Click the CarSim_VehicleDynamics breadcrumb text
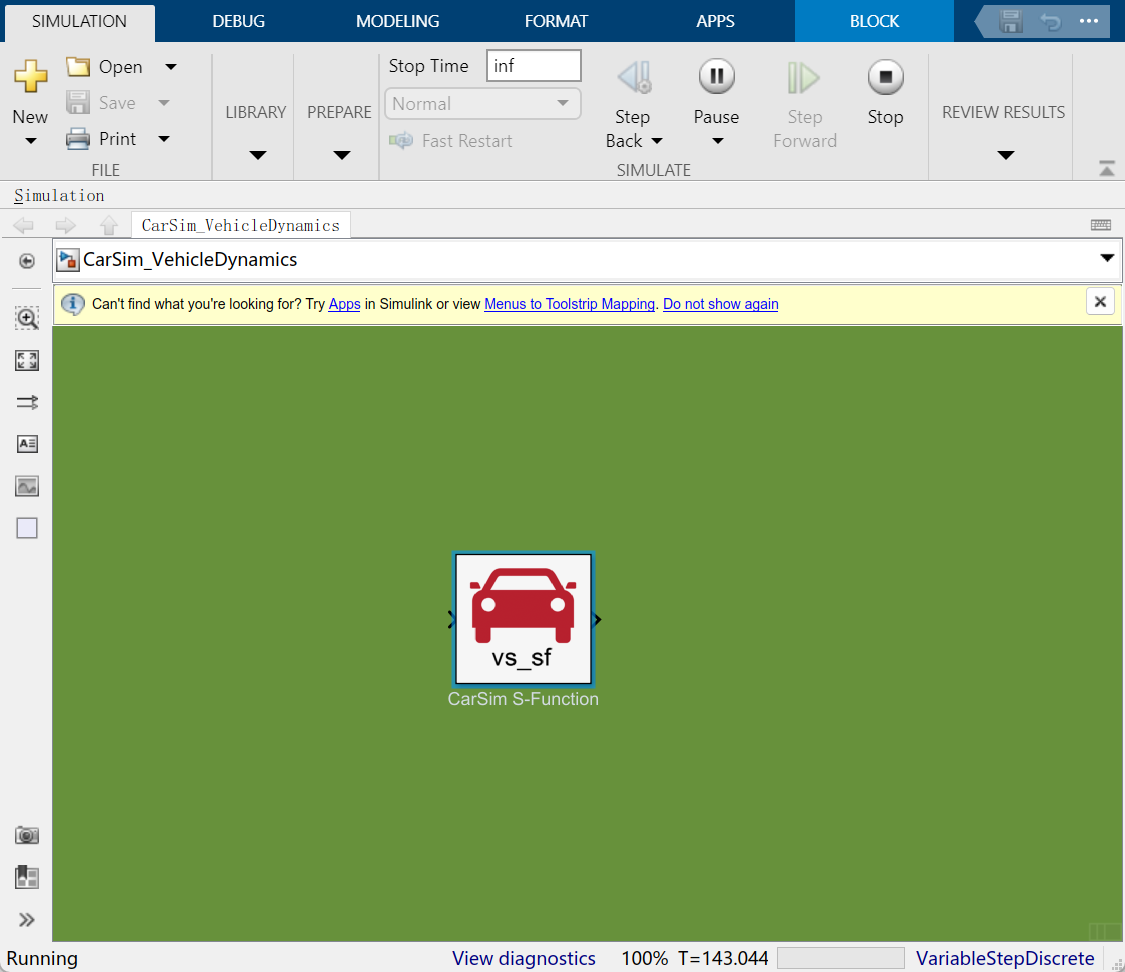 pos(190,260)
